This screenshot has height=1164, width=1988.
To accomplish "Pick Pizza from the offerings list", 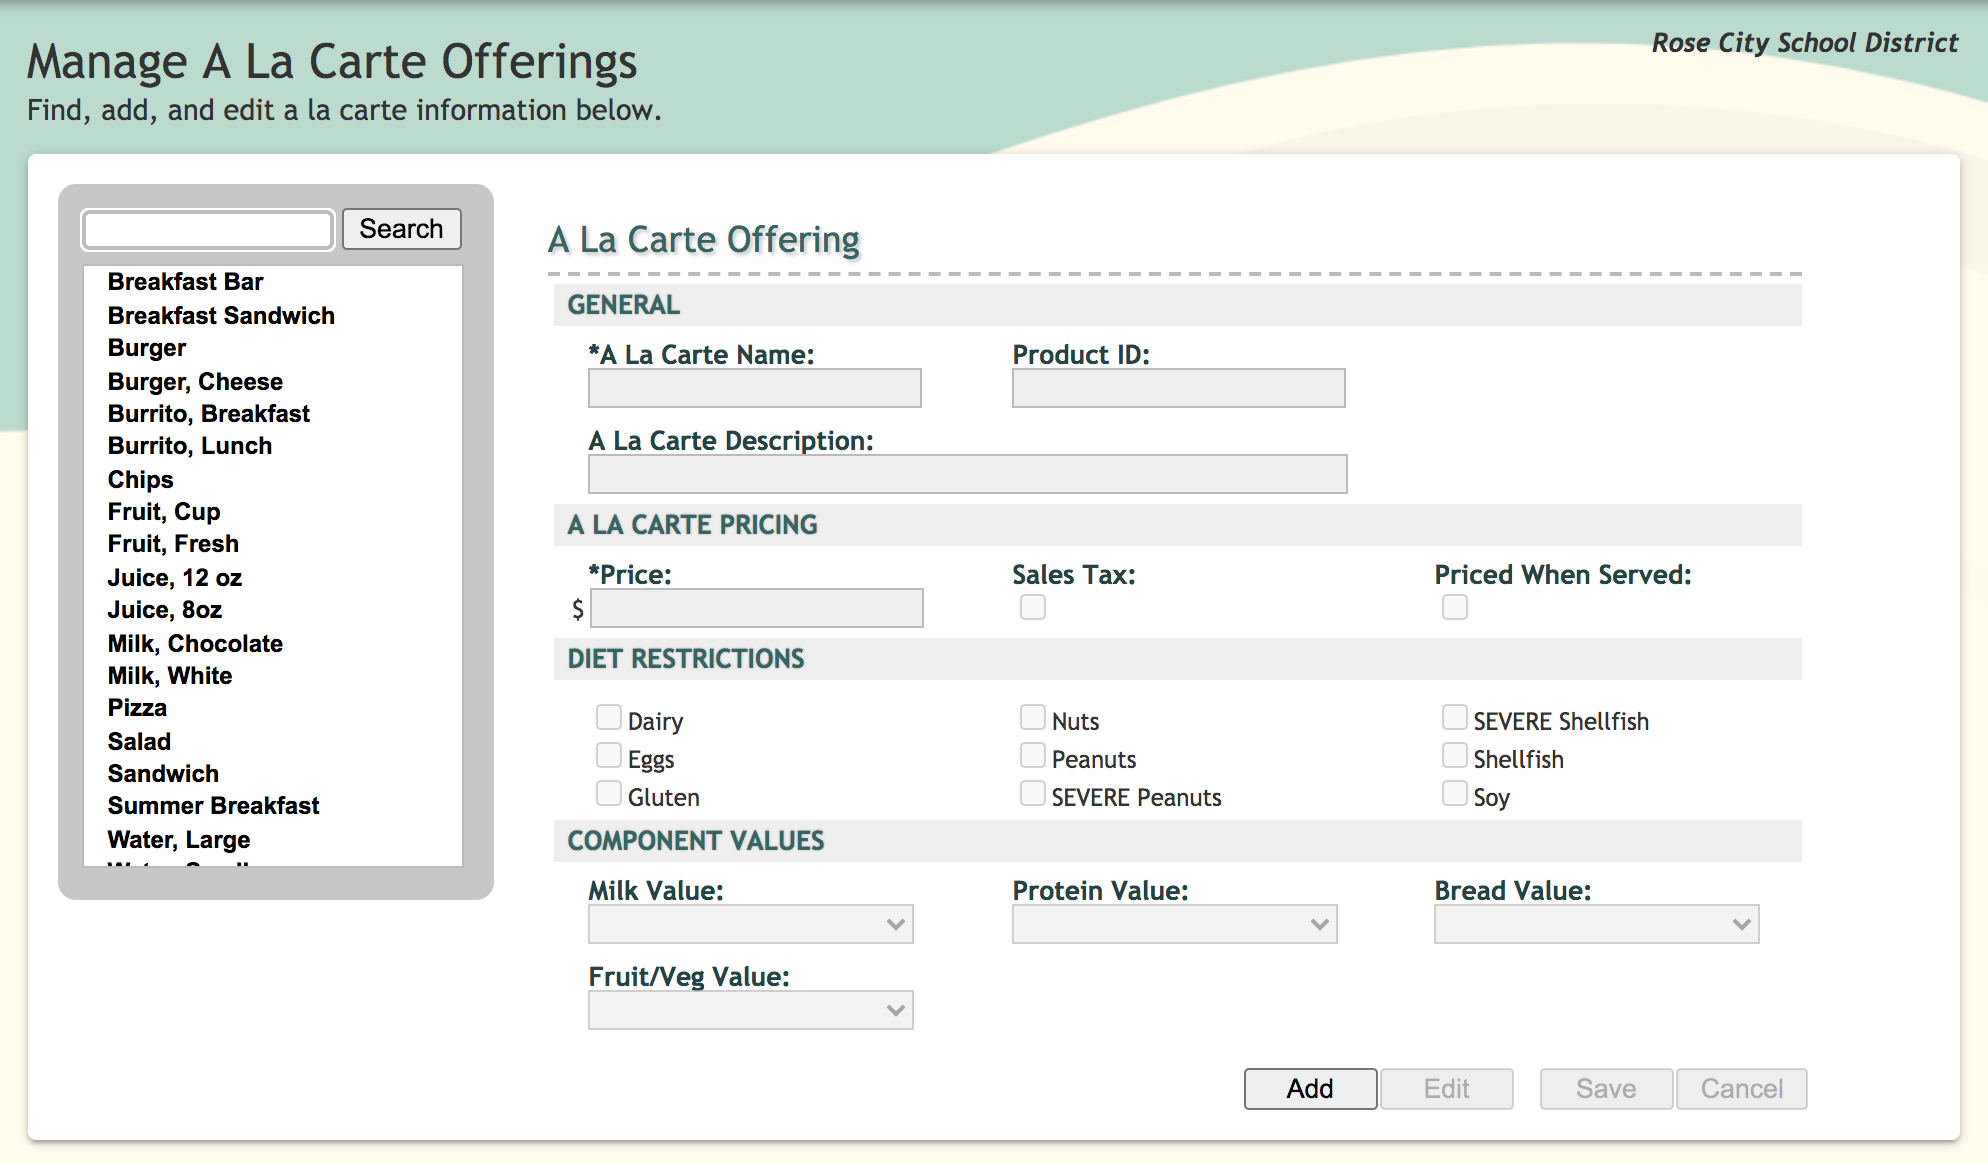I will tap(137, 708).
